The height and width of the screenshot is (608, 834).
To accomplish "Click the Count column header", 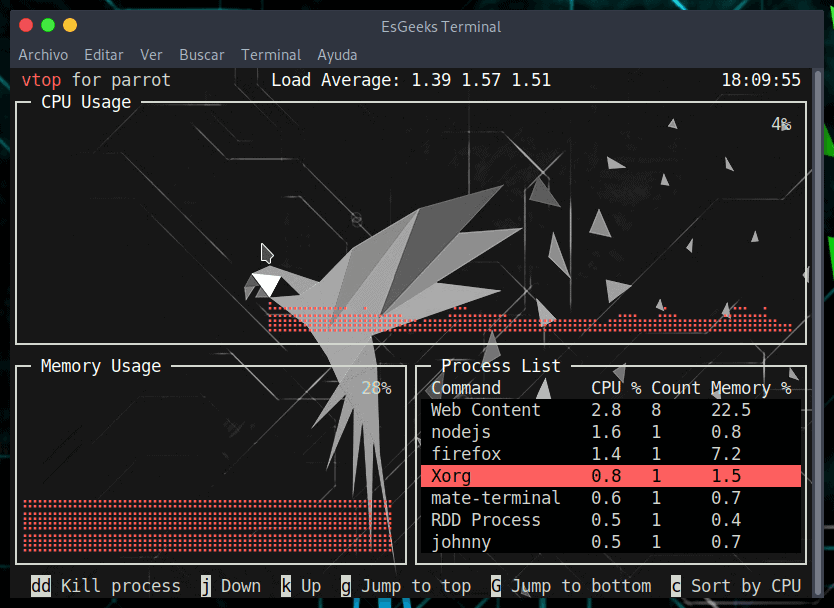I will point(675,388).
